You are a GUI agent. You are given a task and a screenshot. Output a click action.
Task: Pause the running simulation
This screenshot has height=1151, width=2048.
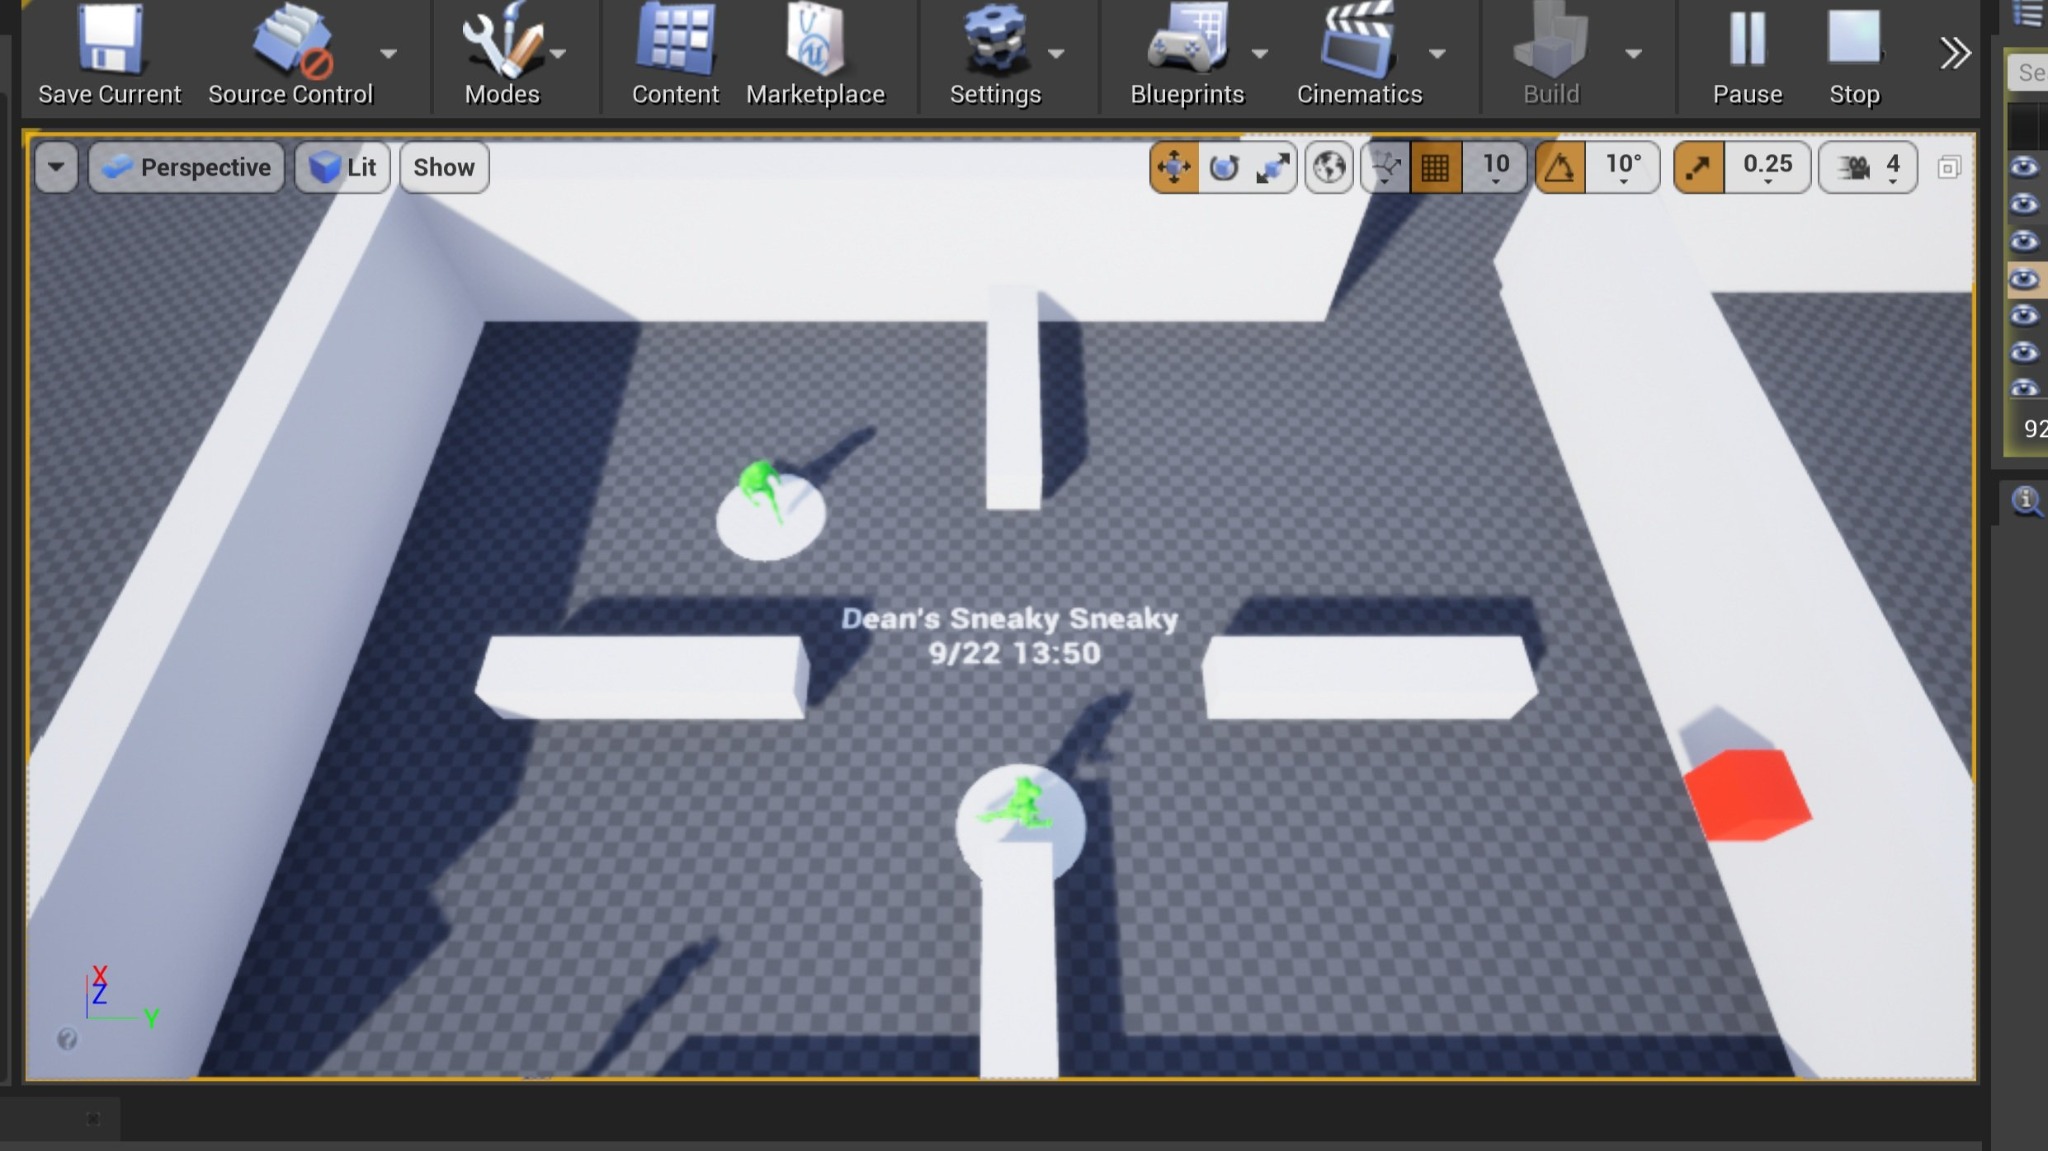(1747, 55)
